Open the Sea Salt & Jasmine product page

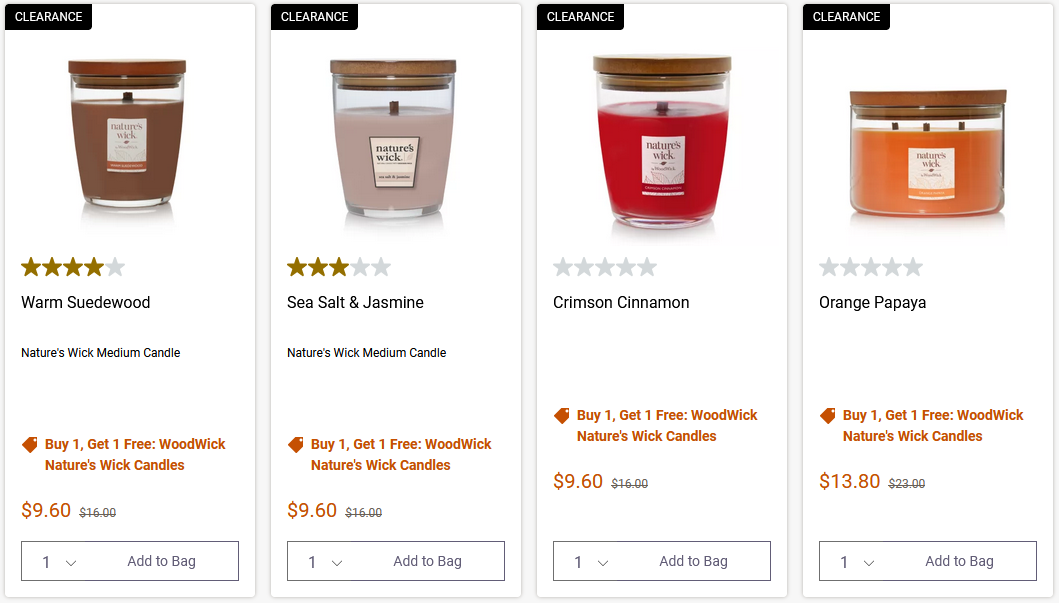tap(354, 302)
